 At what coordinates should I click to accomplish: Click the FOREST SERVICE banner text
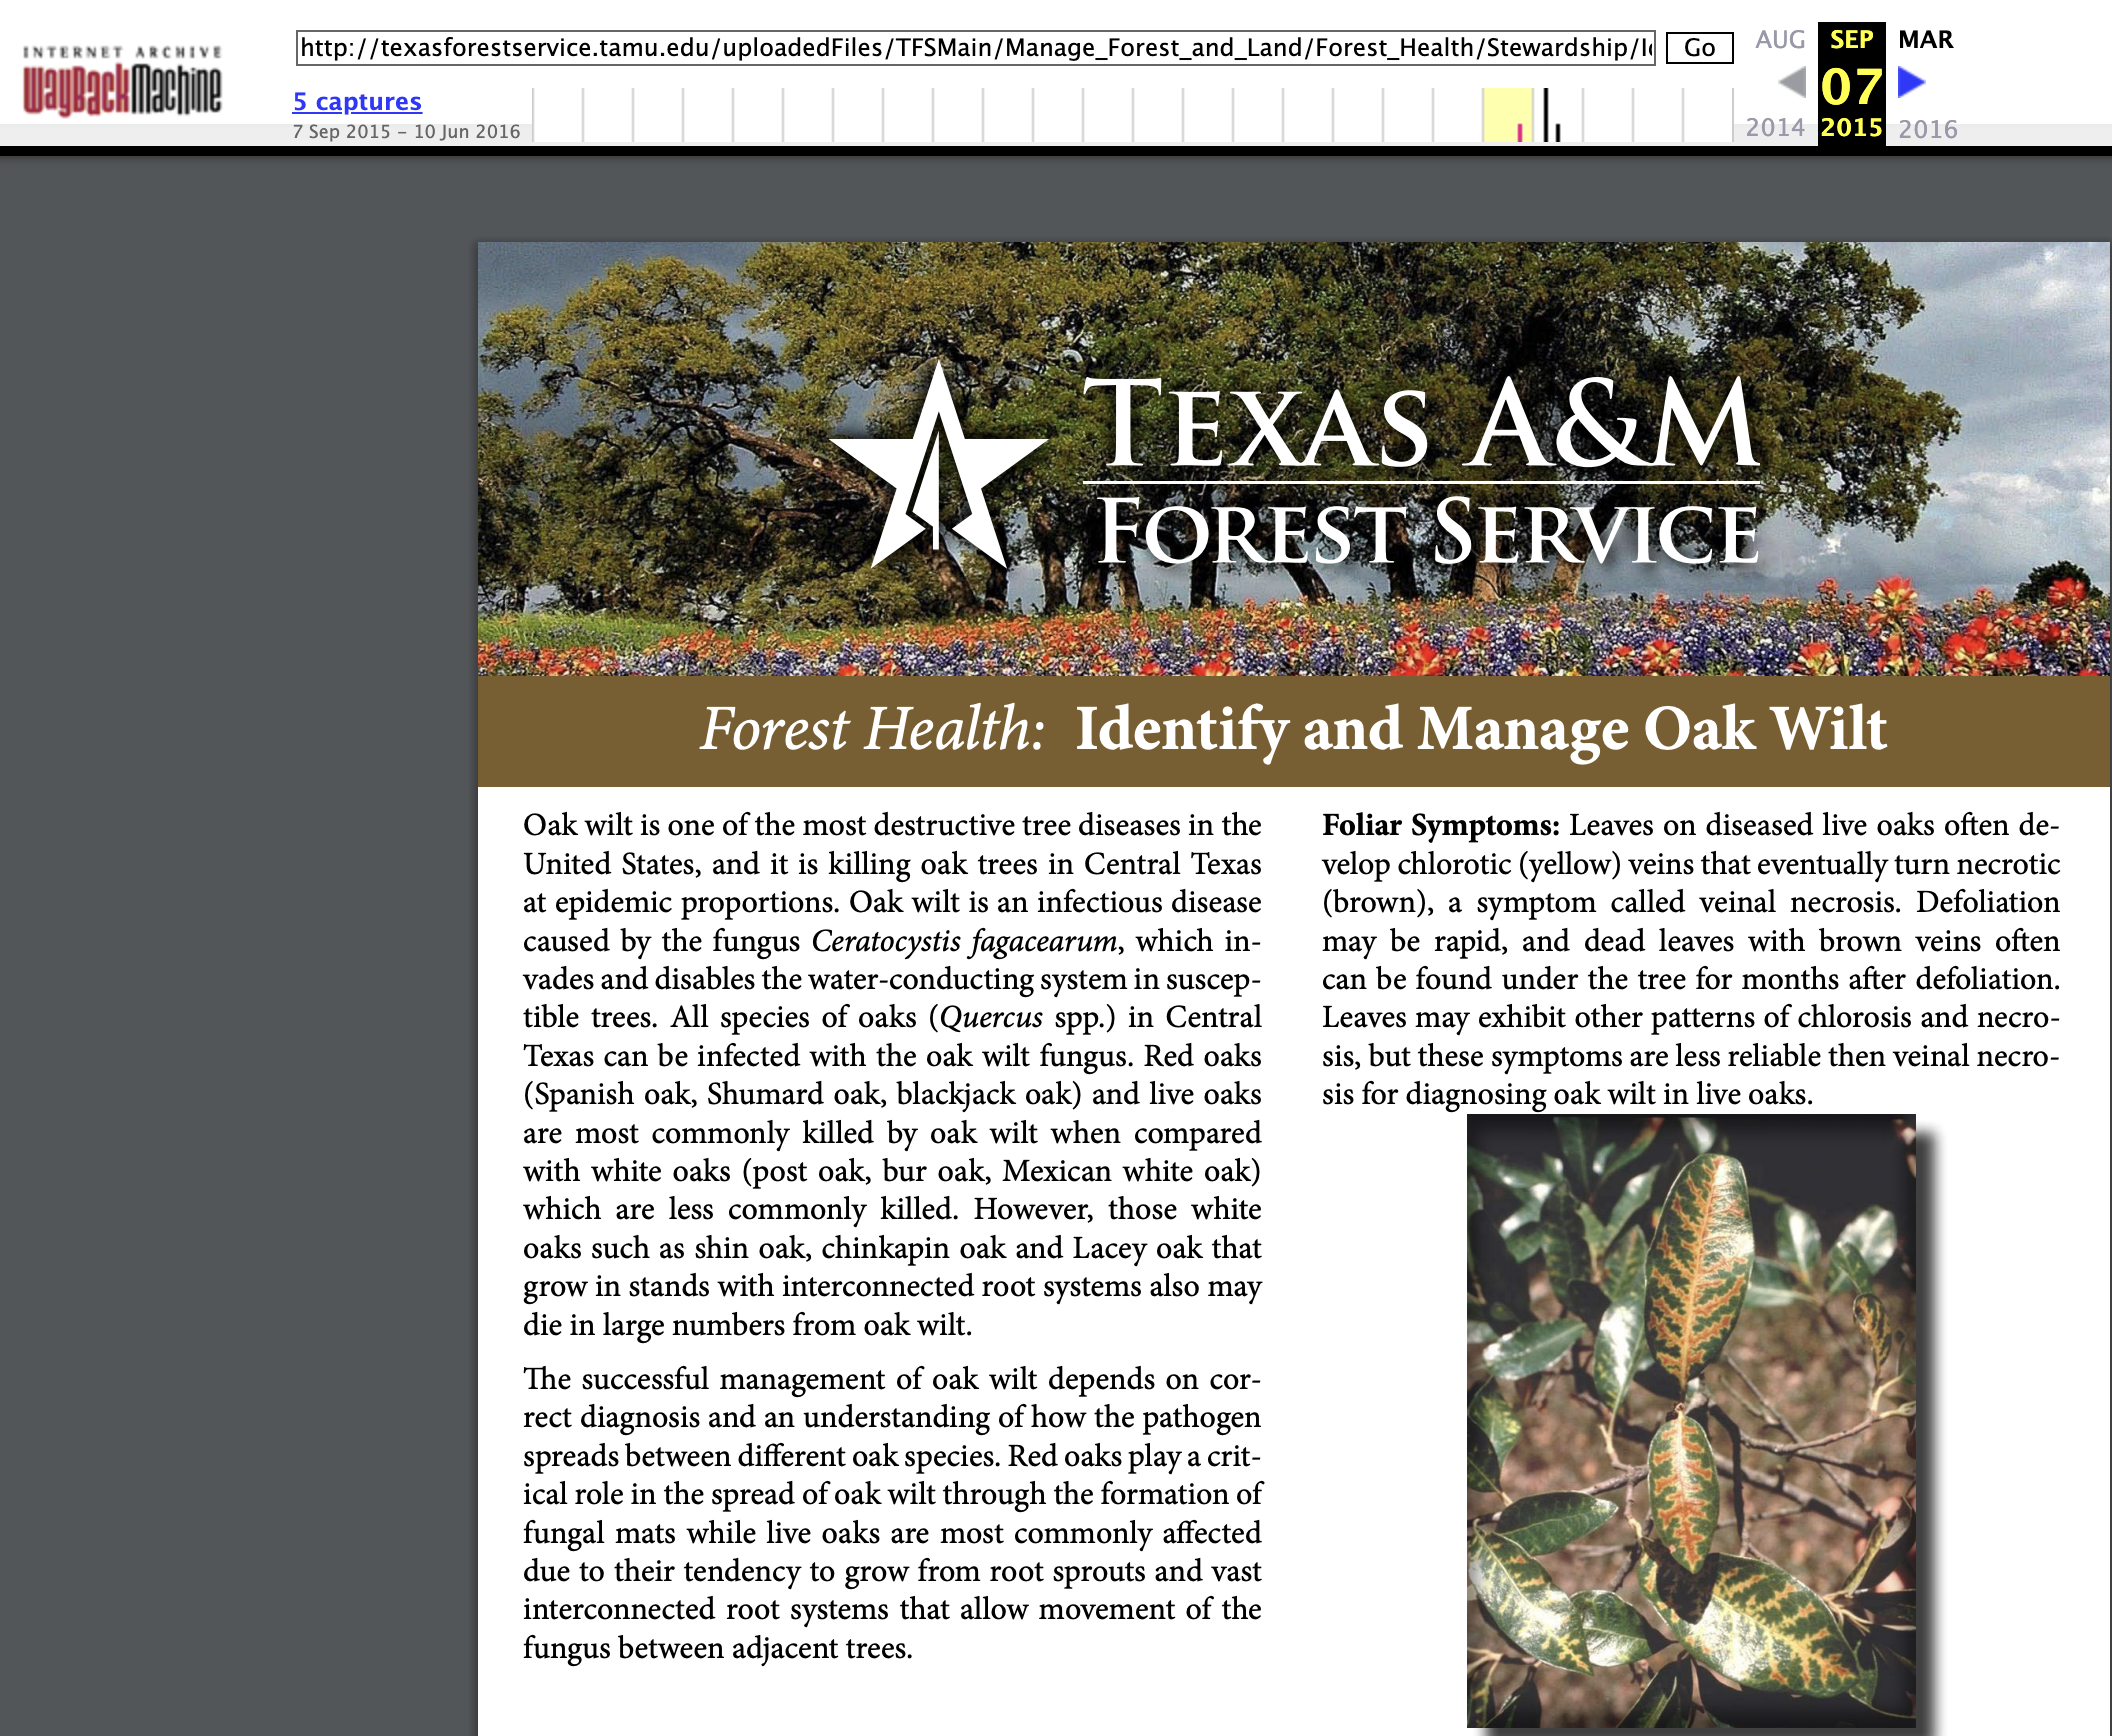point(1427,533)
